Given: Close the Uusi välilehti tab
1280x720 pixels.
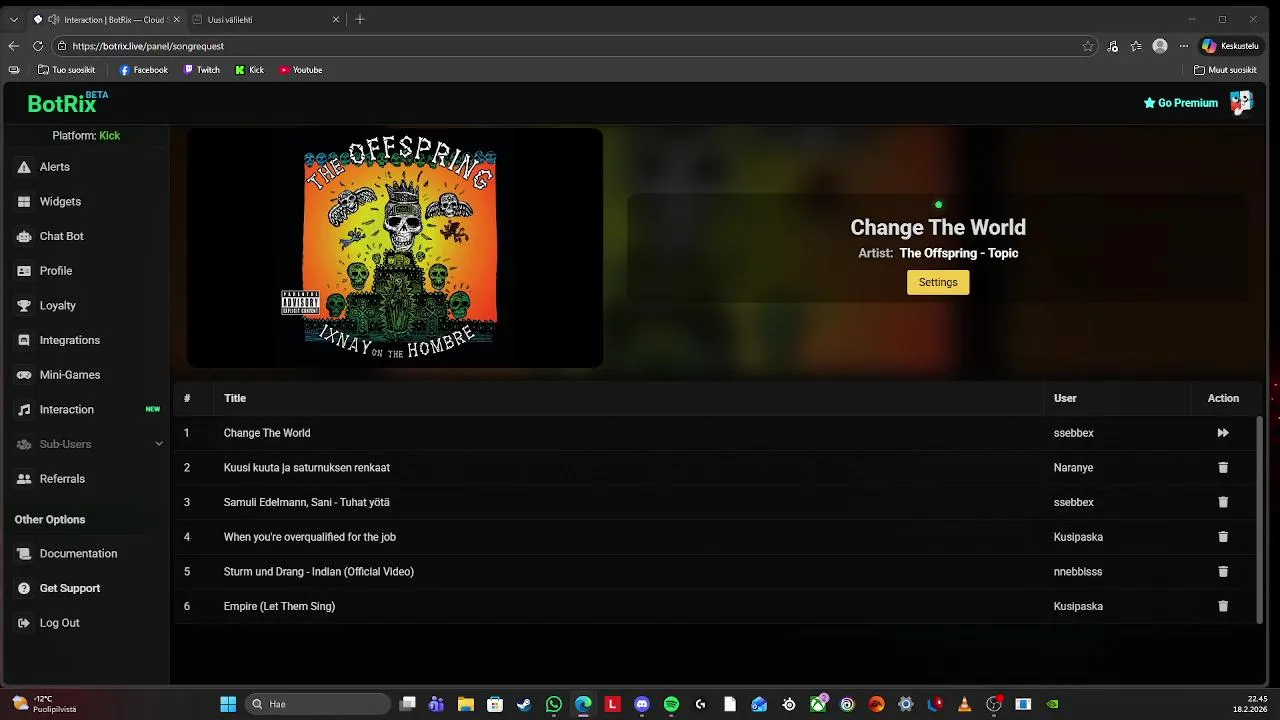Looking at the screenshot, I should [336, 19].
